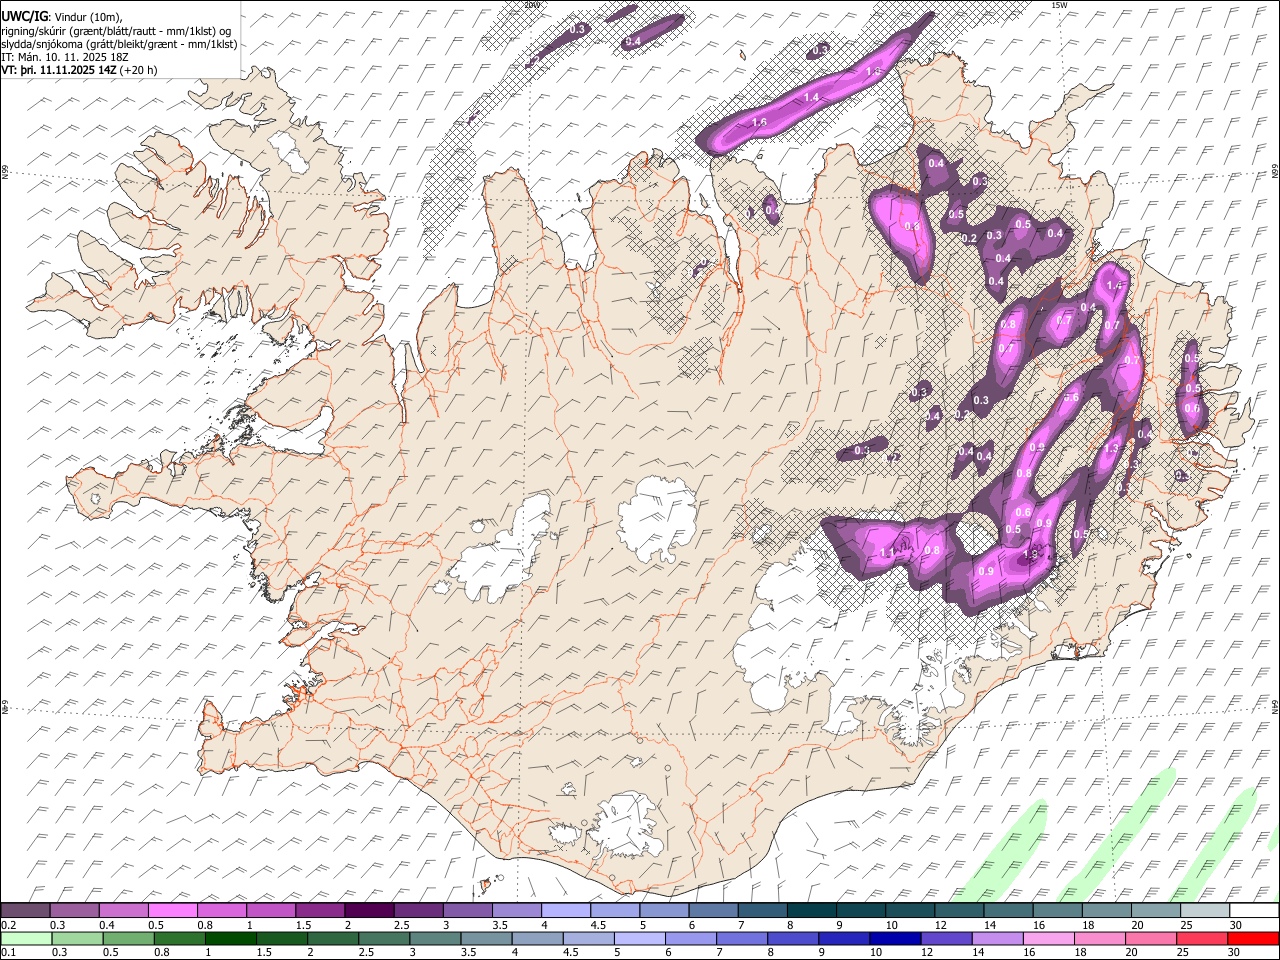Click the snow legend swatch between 1.5 and 2

(320, 911)
